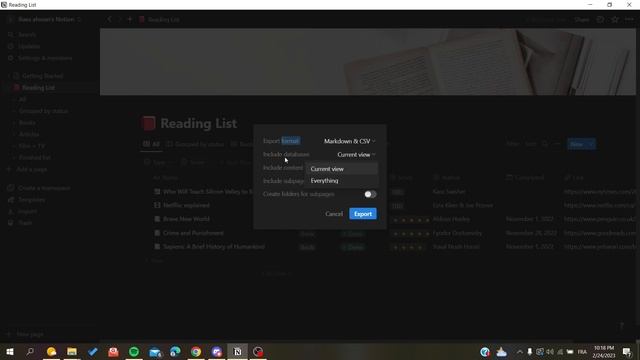Toggle Create folders for subpages switch
This screenshot has width=640, height=360.
click(x=370, y=194)
